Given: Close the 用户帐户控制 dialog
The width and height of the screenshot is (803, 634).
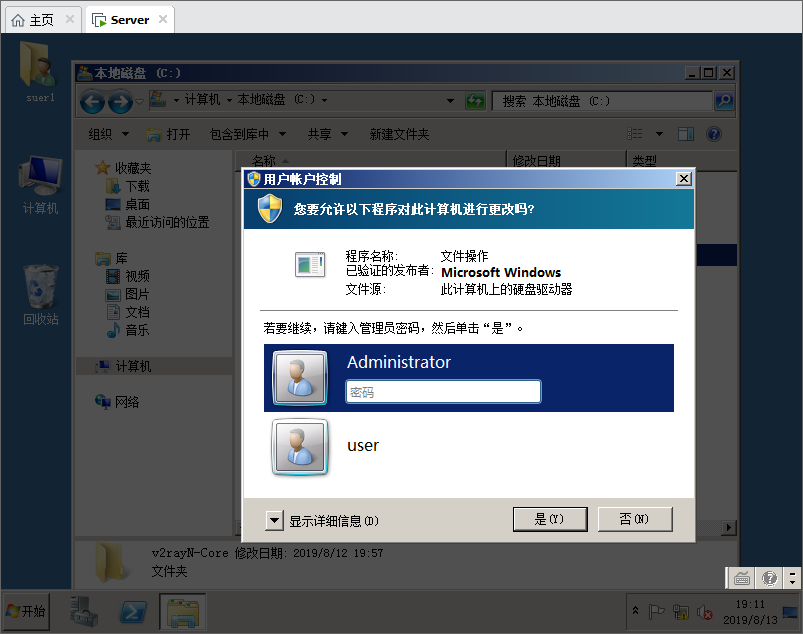Looking at the screenshot, I should 684,179.
